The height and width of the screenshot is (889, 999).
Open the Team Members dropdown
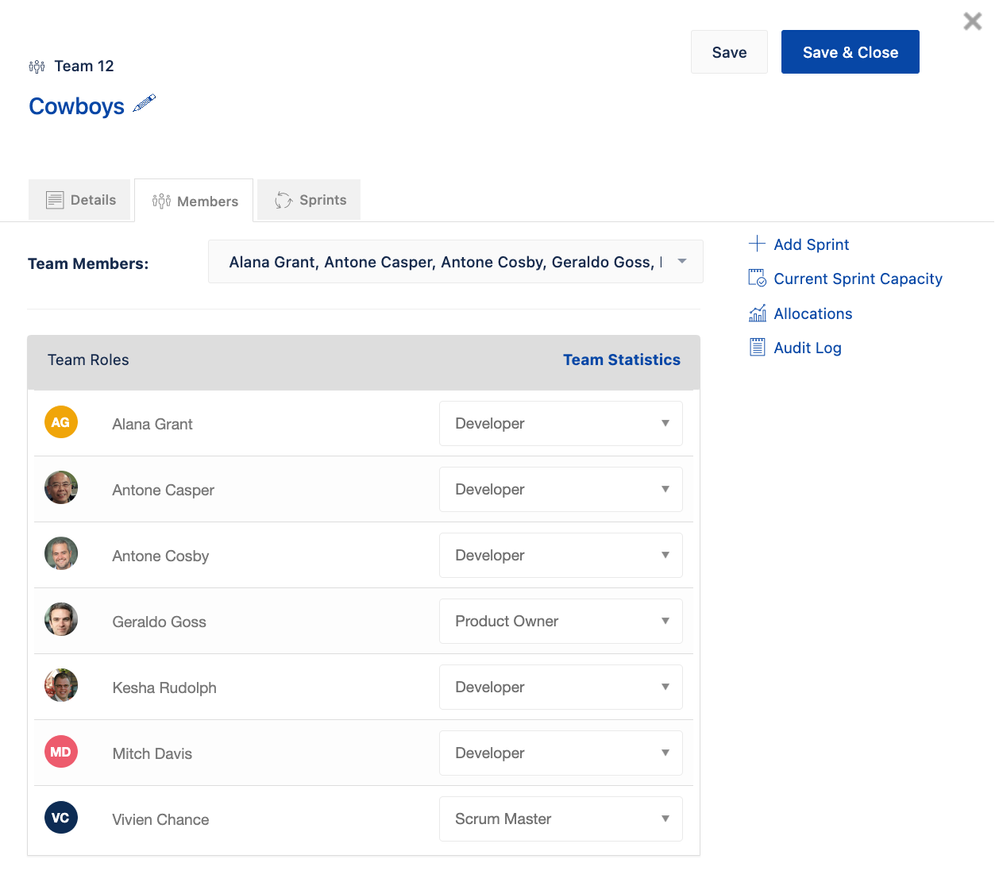click(455, 262)
